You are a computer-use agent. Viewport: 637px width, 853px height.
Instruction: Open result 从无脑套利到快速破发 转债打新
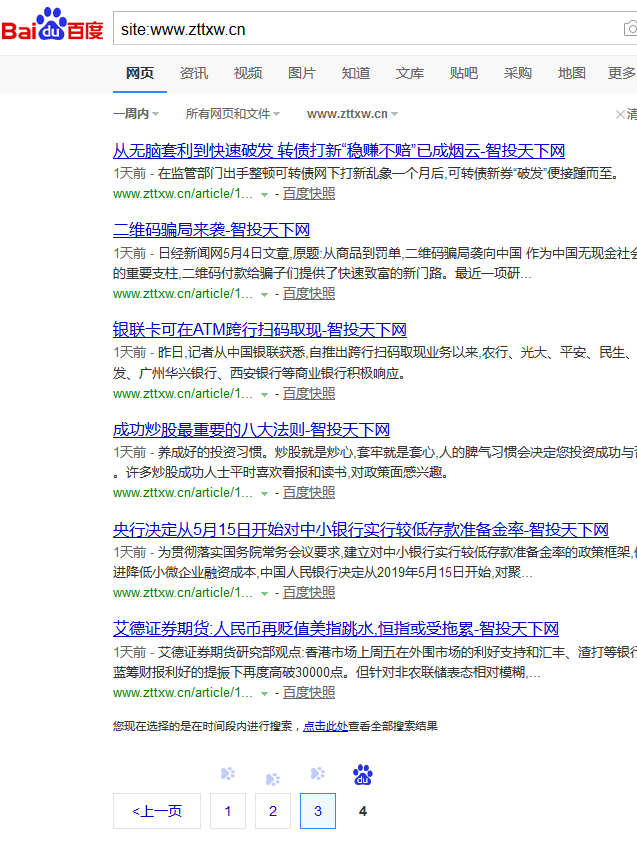pyautogui.click(x=339, y=151)
